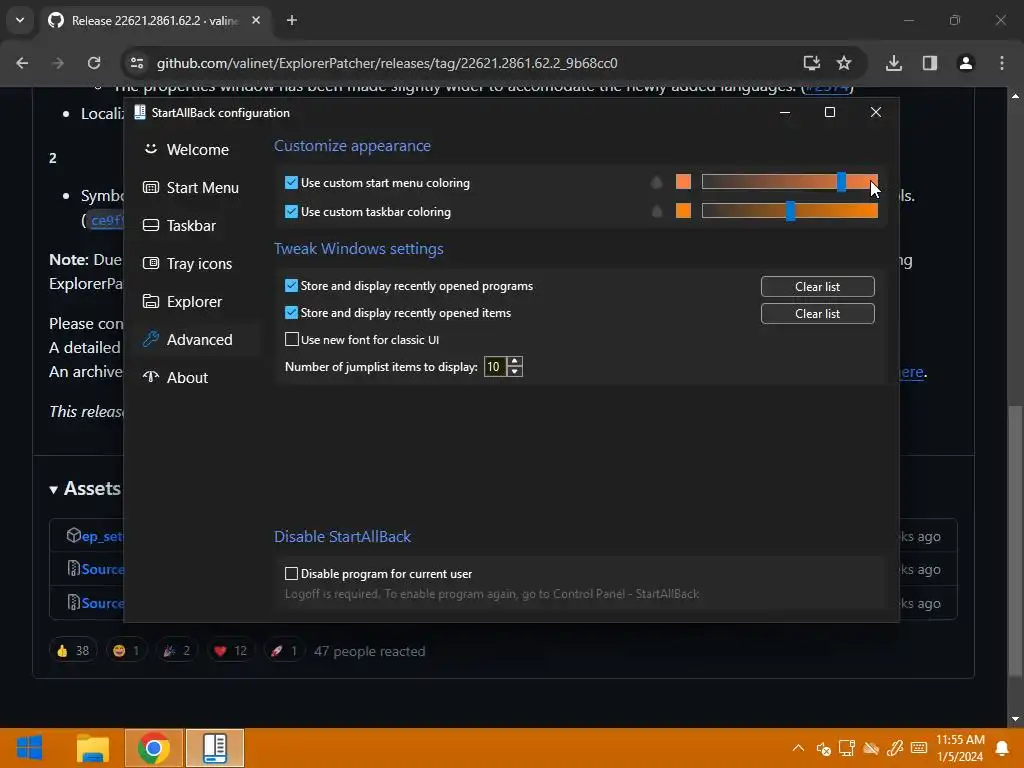Toggle Use custom taskbar coloring checkbox

pyautogui.click(x=291, y=212)
